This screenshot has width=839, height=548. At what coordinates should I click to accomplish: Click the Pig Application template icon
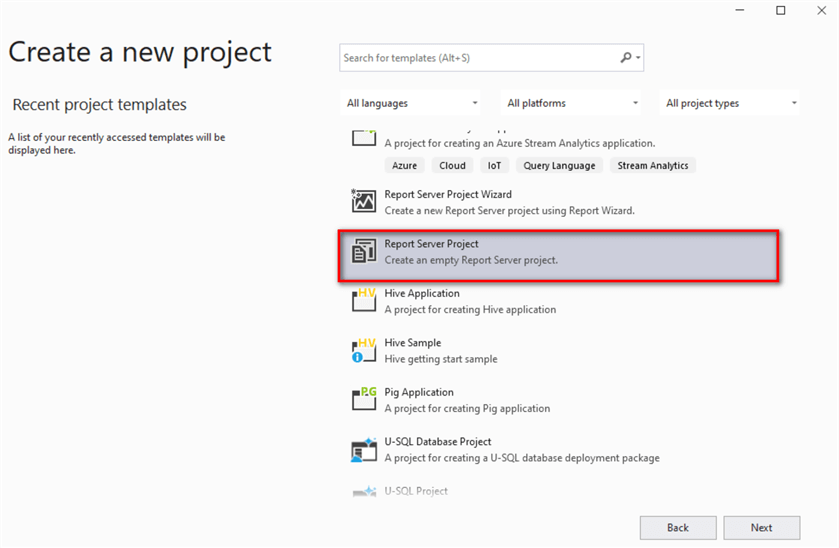(x=363, y=399)
